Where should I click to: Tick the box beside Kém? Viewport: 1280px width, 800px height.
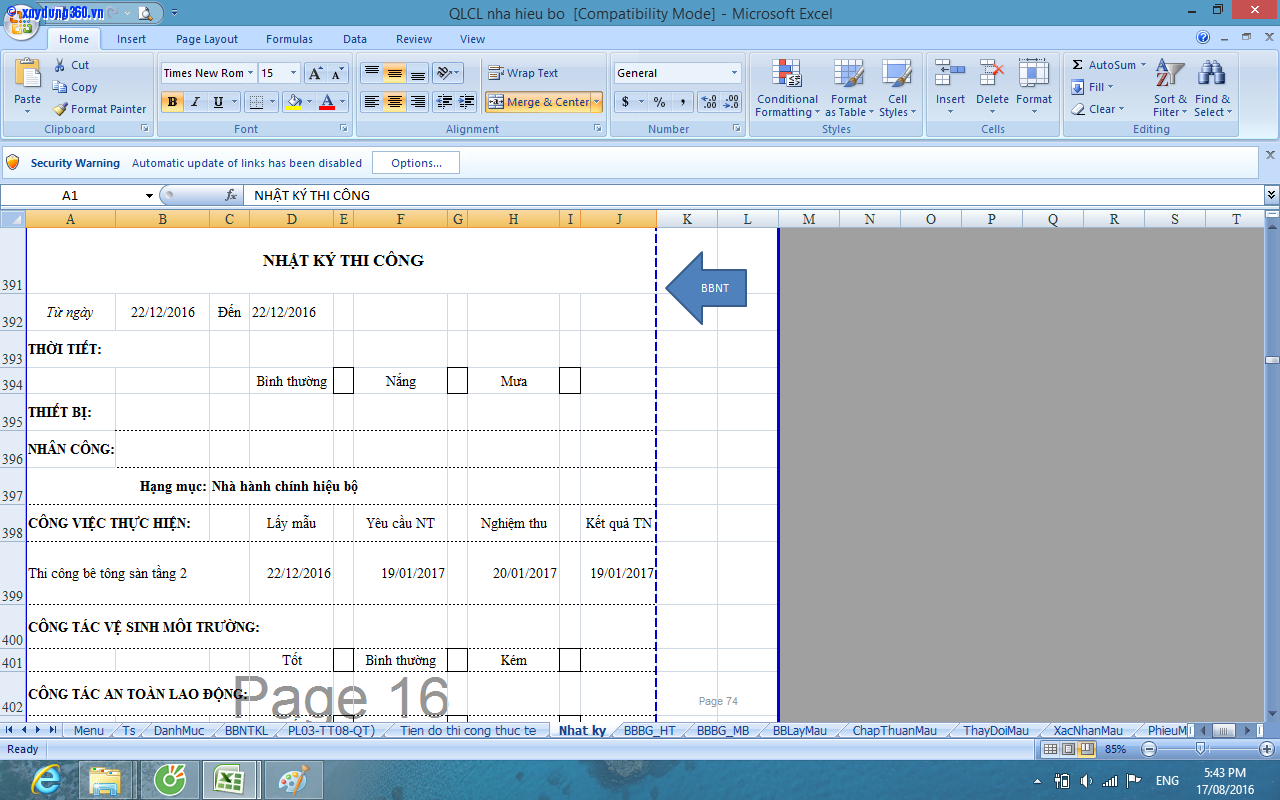point(570,660)
